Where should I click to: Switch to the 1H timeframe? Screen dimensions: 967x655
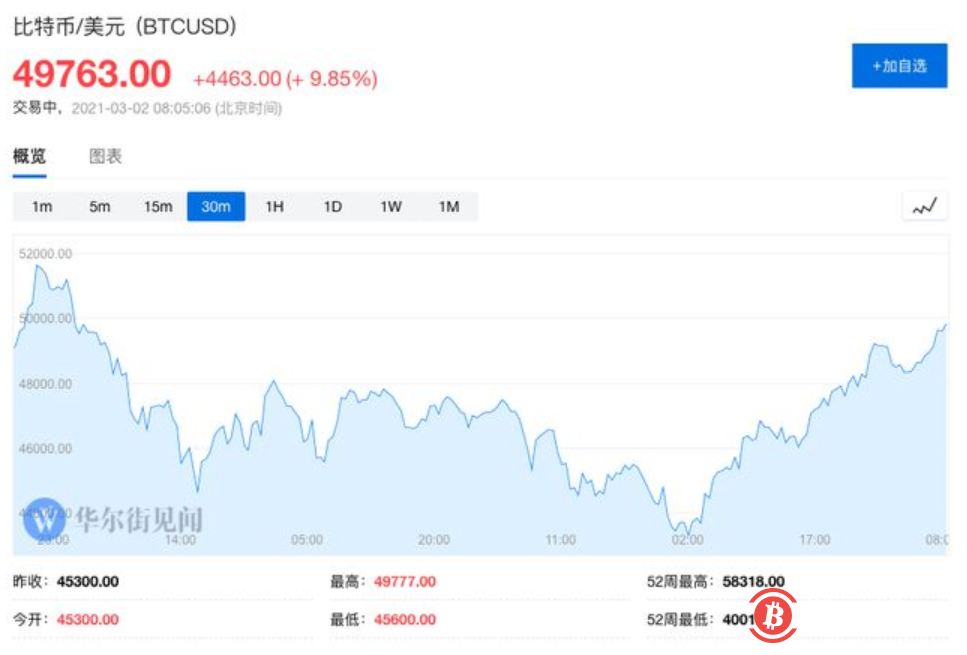(274, 206)
